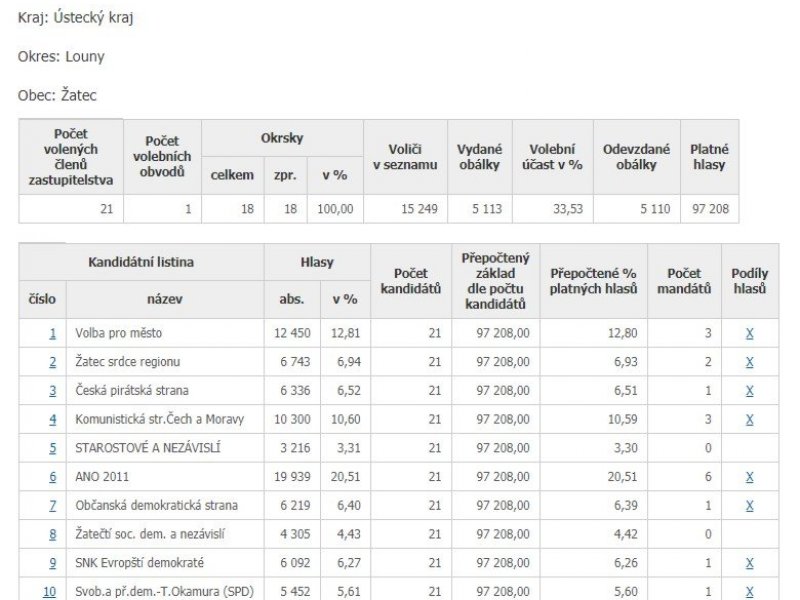Click the X link for SNK Evropští demokraté
Viewport: 800px width, 600px height.
coord(749,563)
